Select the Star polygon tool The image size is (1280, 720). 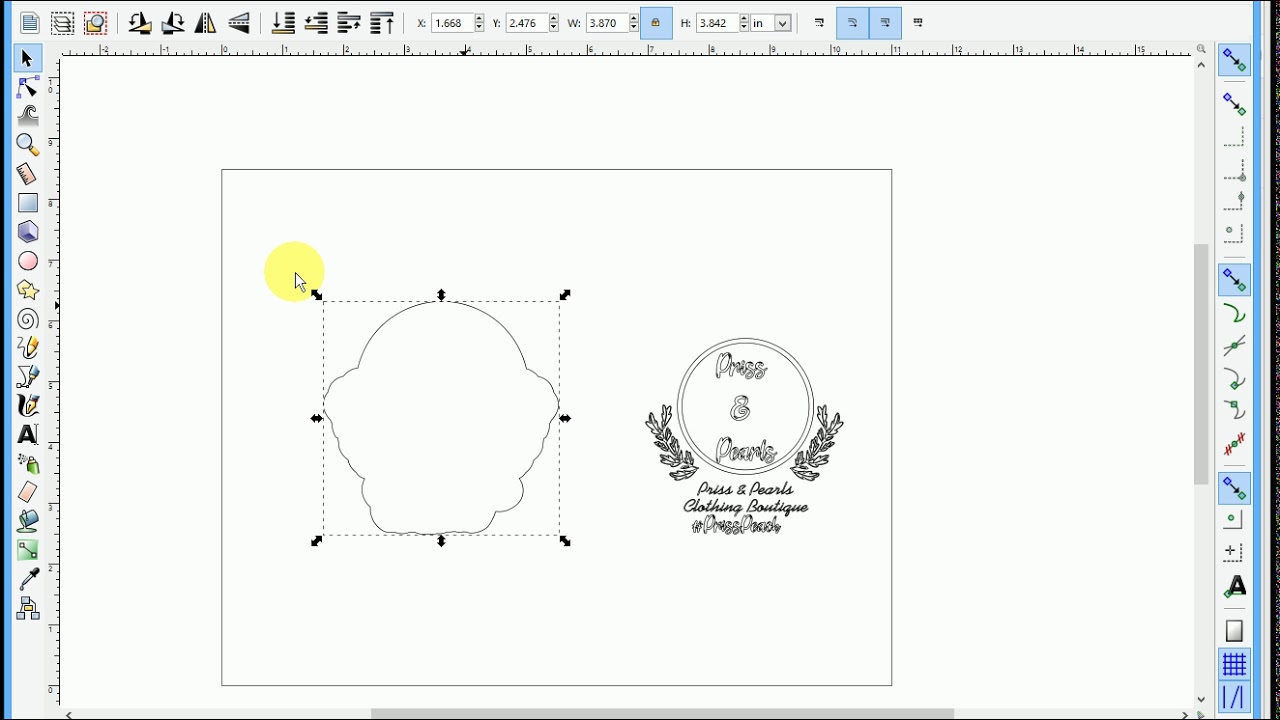tap(28, 290)
